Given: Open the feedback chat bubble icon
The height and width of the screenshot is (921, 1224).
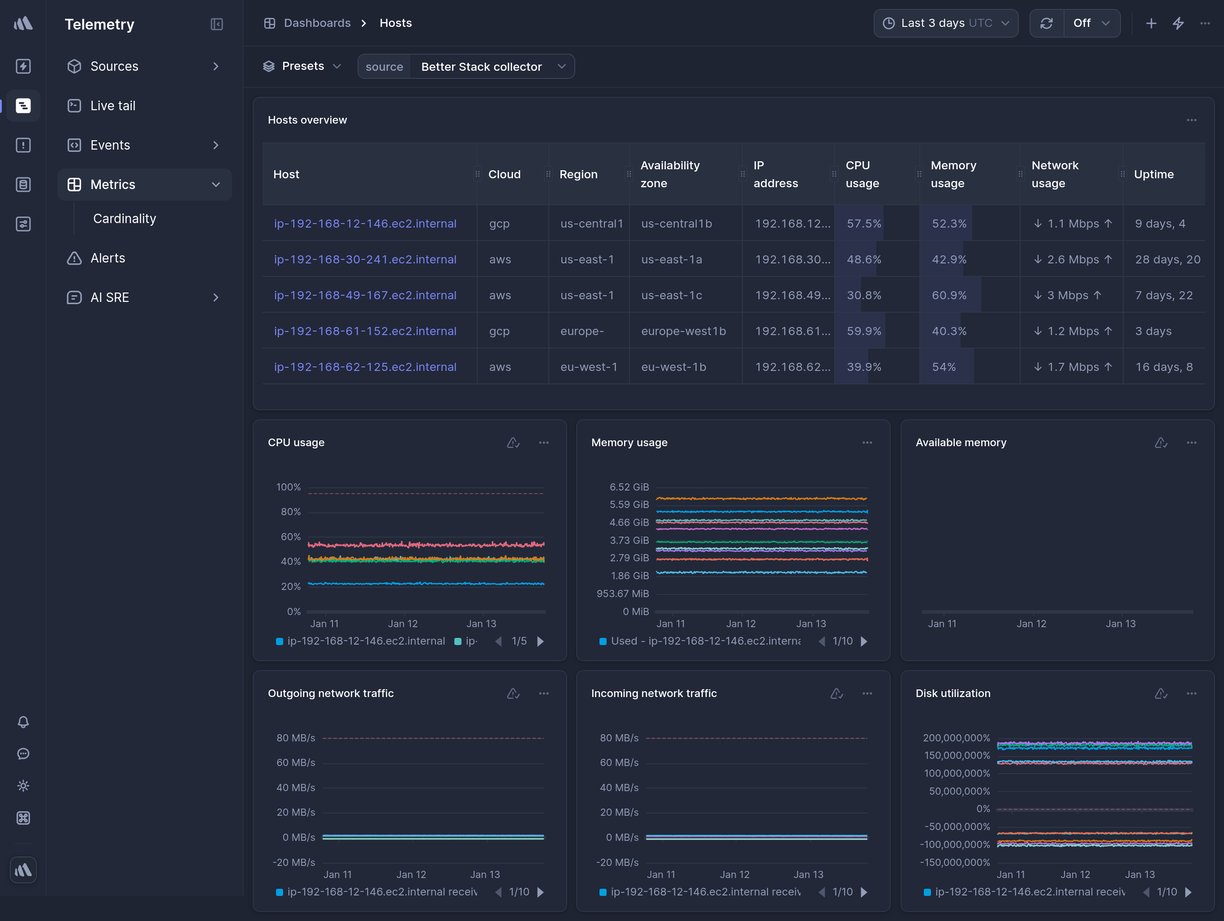Looking at the screenshot, I should pyautogui.click(x=22, y=754).
